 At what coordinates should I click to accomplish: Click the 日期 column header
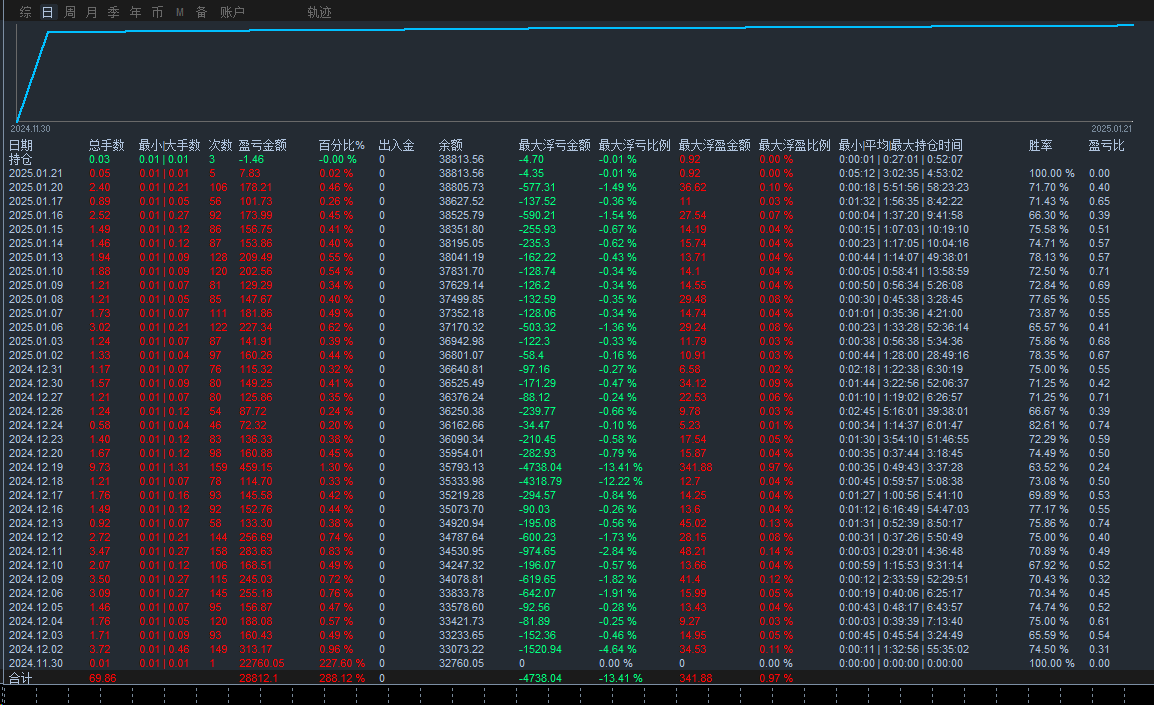tap(21, 145)
